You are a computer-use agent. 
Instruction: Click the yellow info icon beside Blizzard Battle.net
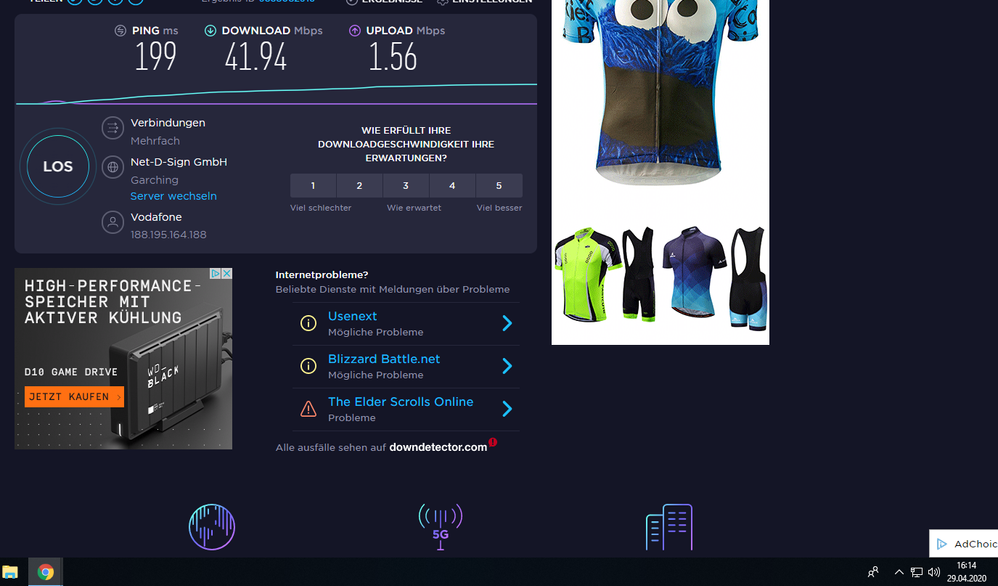pyautogui.click(x=308, y=366)
